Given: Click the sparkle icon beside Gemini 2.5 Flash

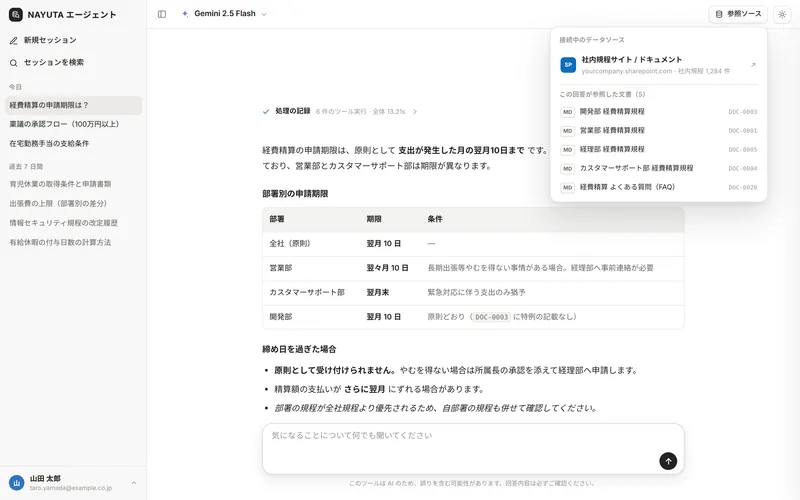Looking at the screenshot, I should (x=185, y=14).
